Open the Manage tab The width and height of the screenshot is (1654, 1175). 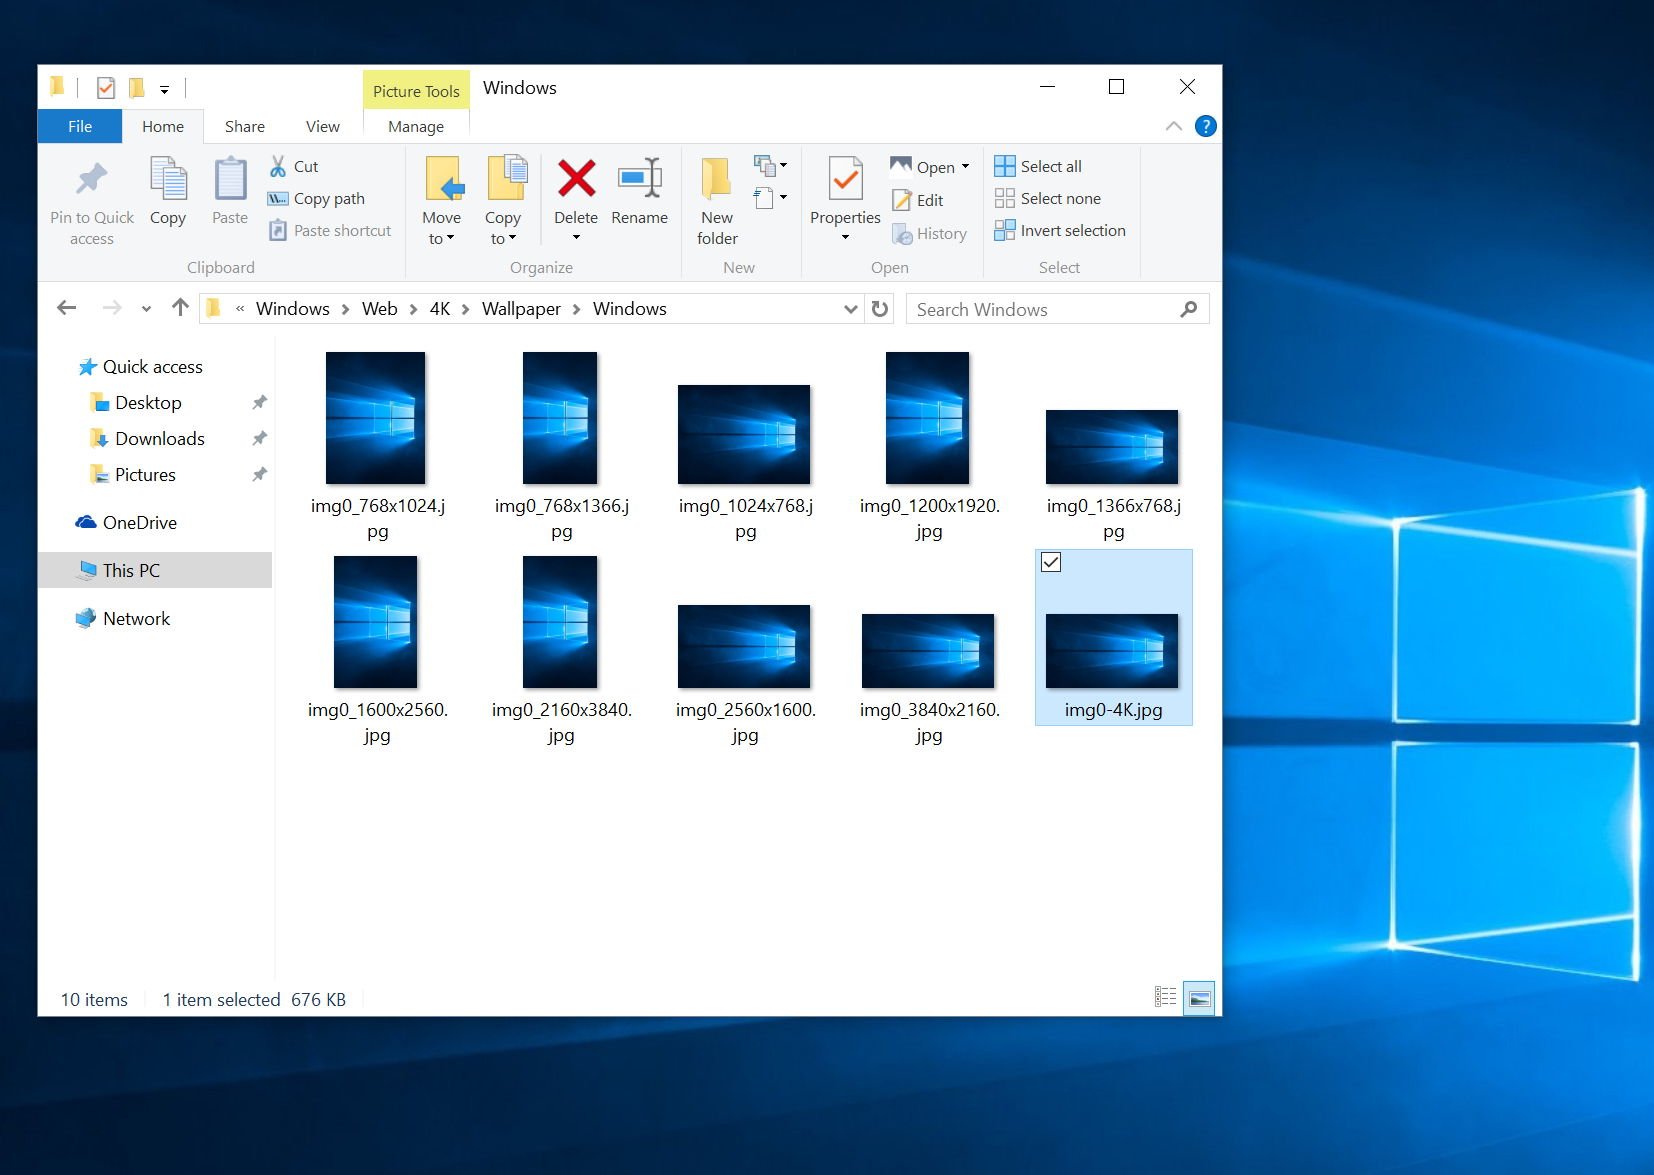click(x=416, y=126)
